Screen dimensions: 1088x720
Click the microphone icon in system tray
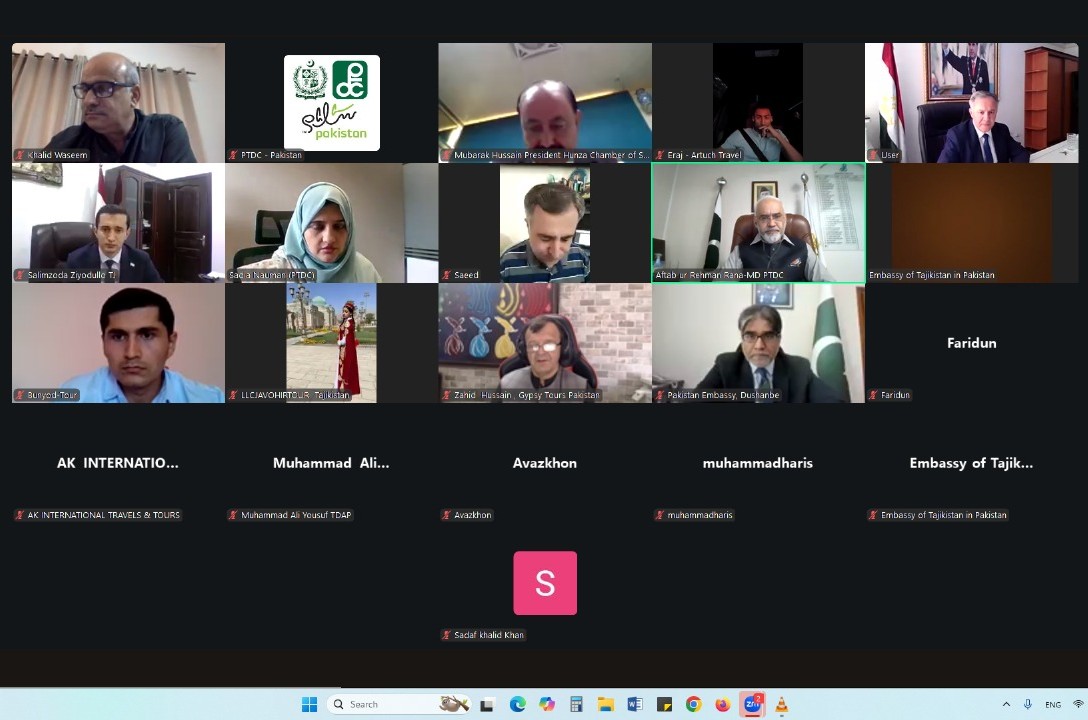[x=1027, y=704]
